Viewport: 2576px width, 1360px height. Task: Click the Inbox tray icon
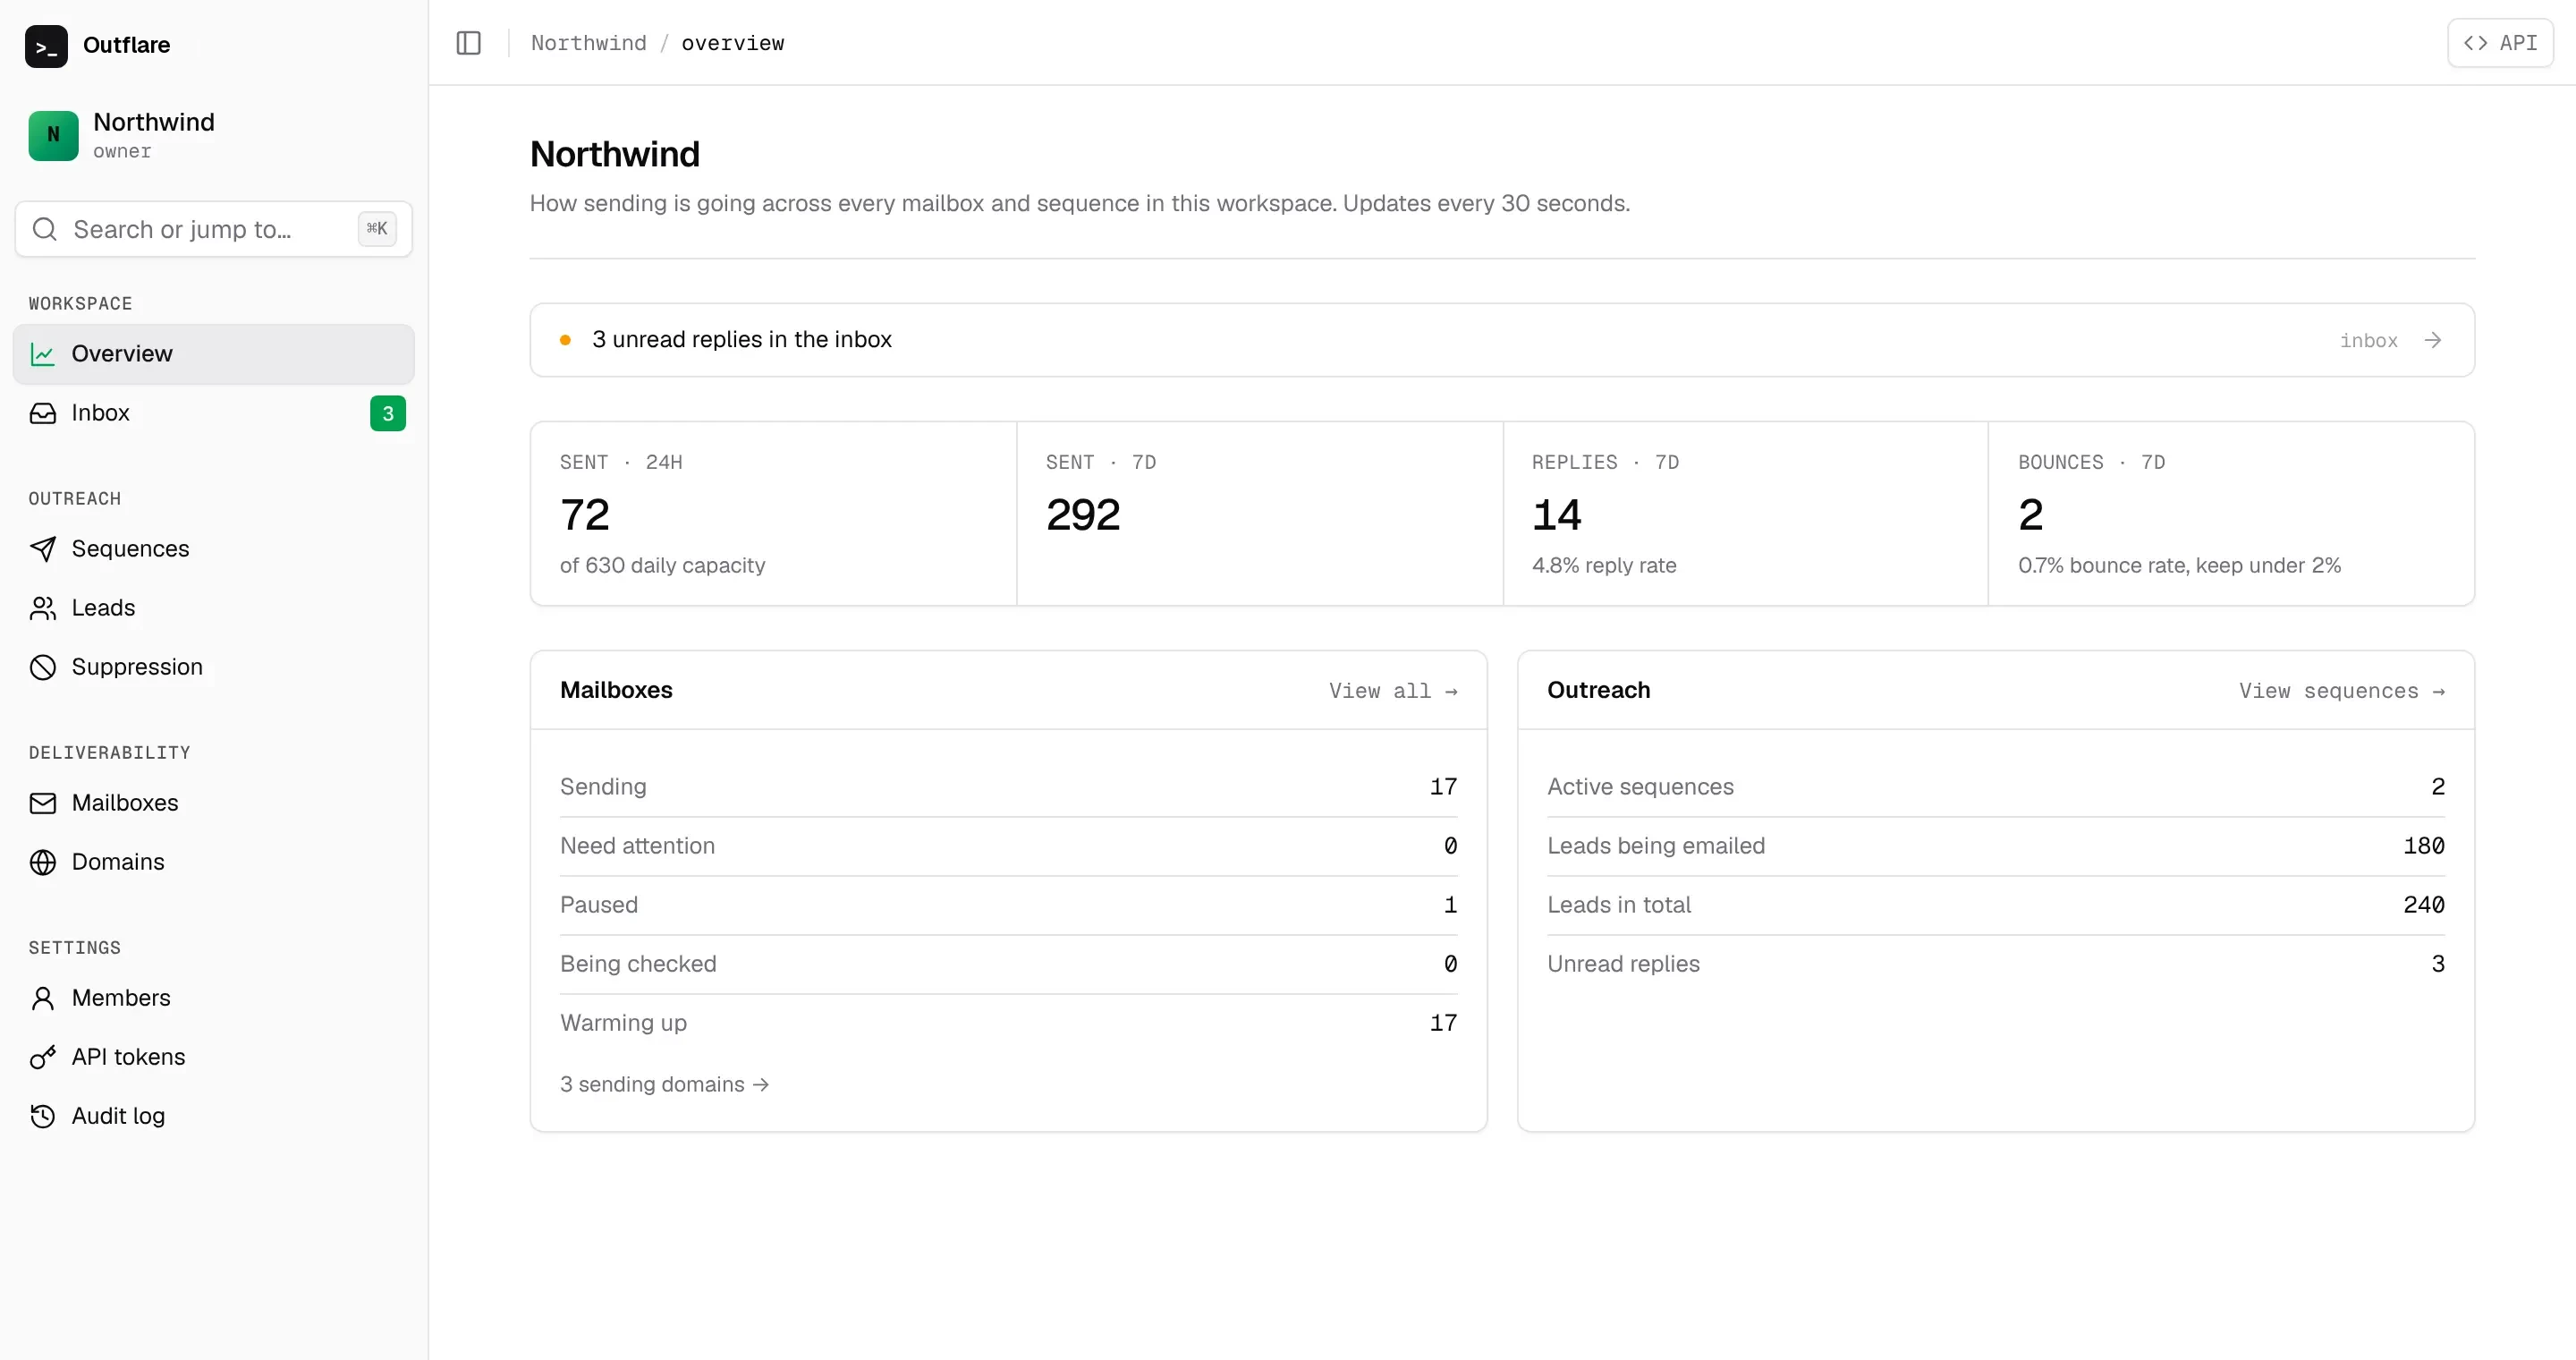[43, 413]
